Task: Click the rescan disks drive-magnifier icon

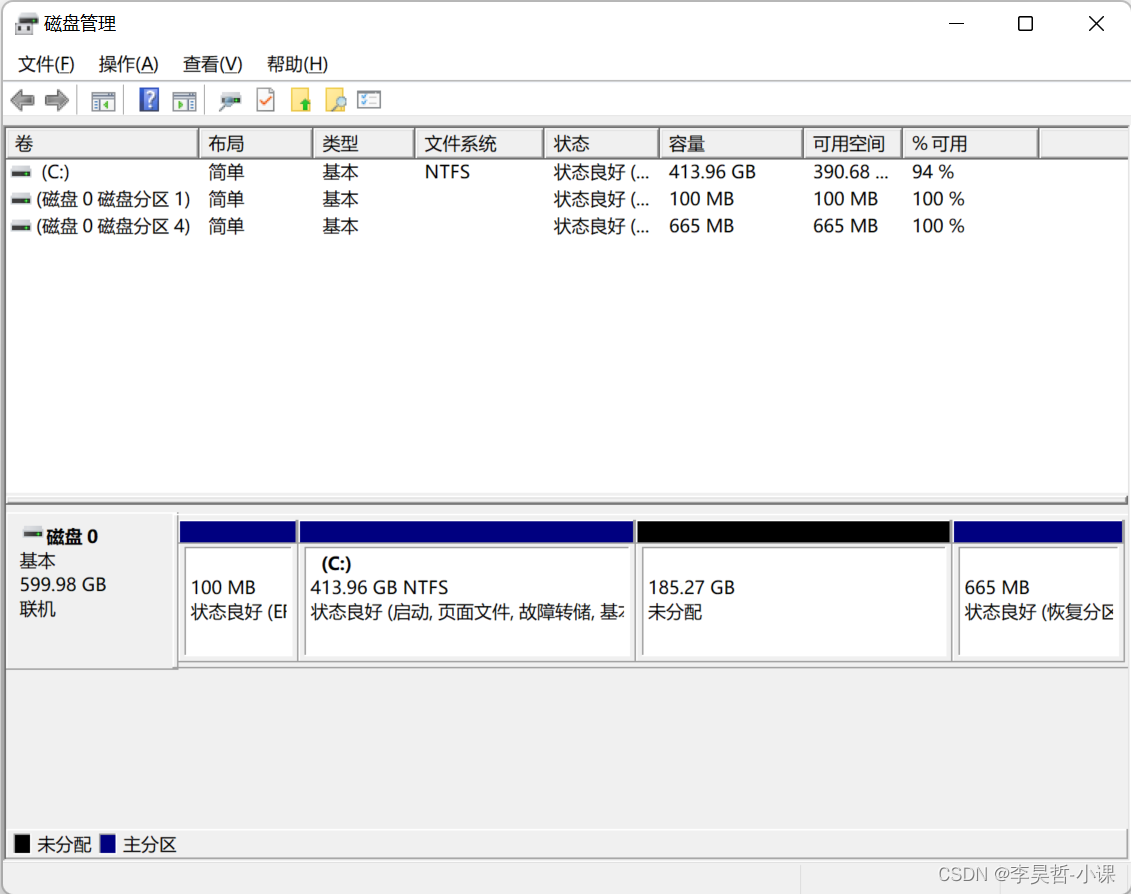Action: [230, 101]
